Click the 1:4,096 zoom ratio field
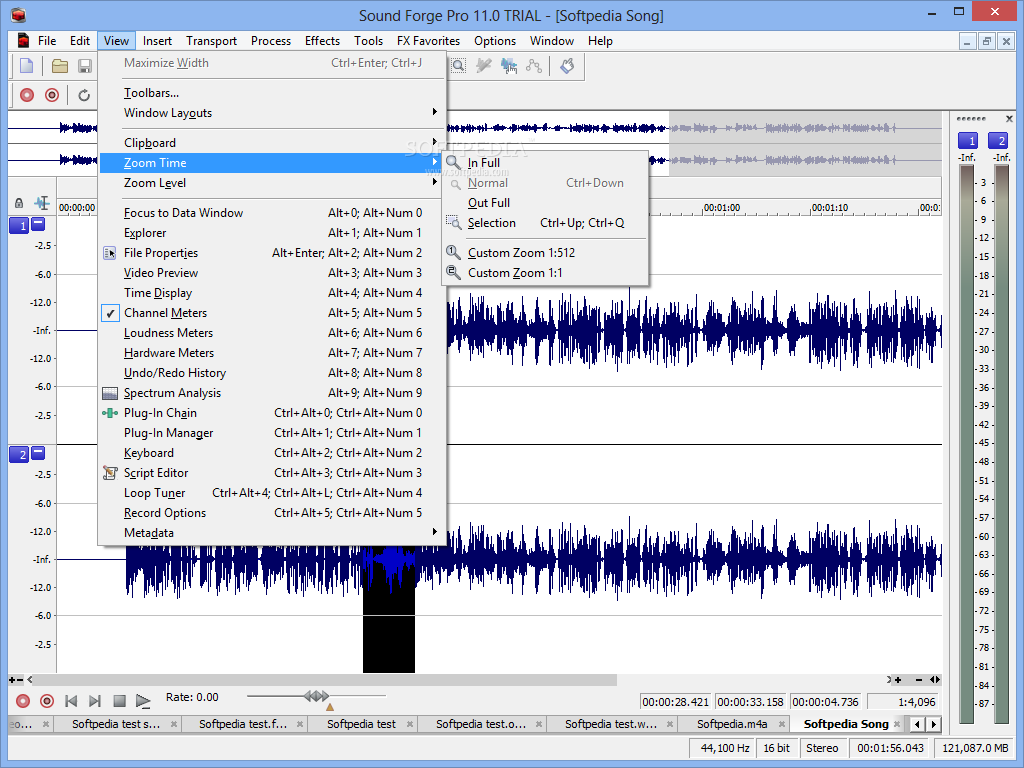Screen dimensions: 1024x768 tap(904, 702)
